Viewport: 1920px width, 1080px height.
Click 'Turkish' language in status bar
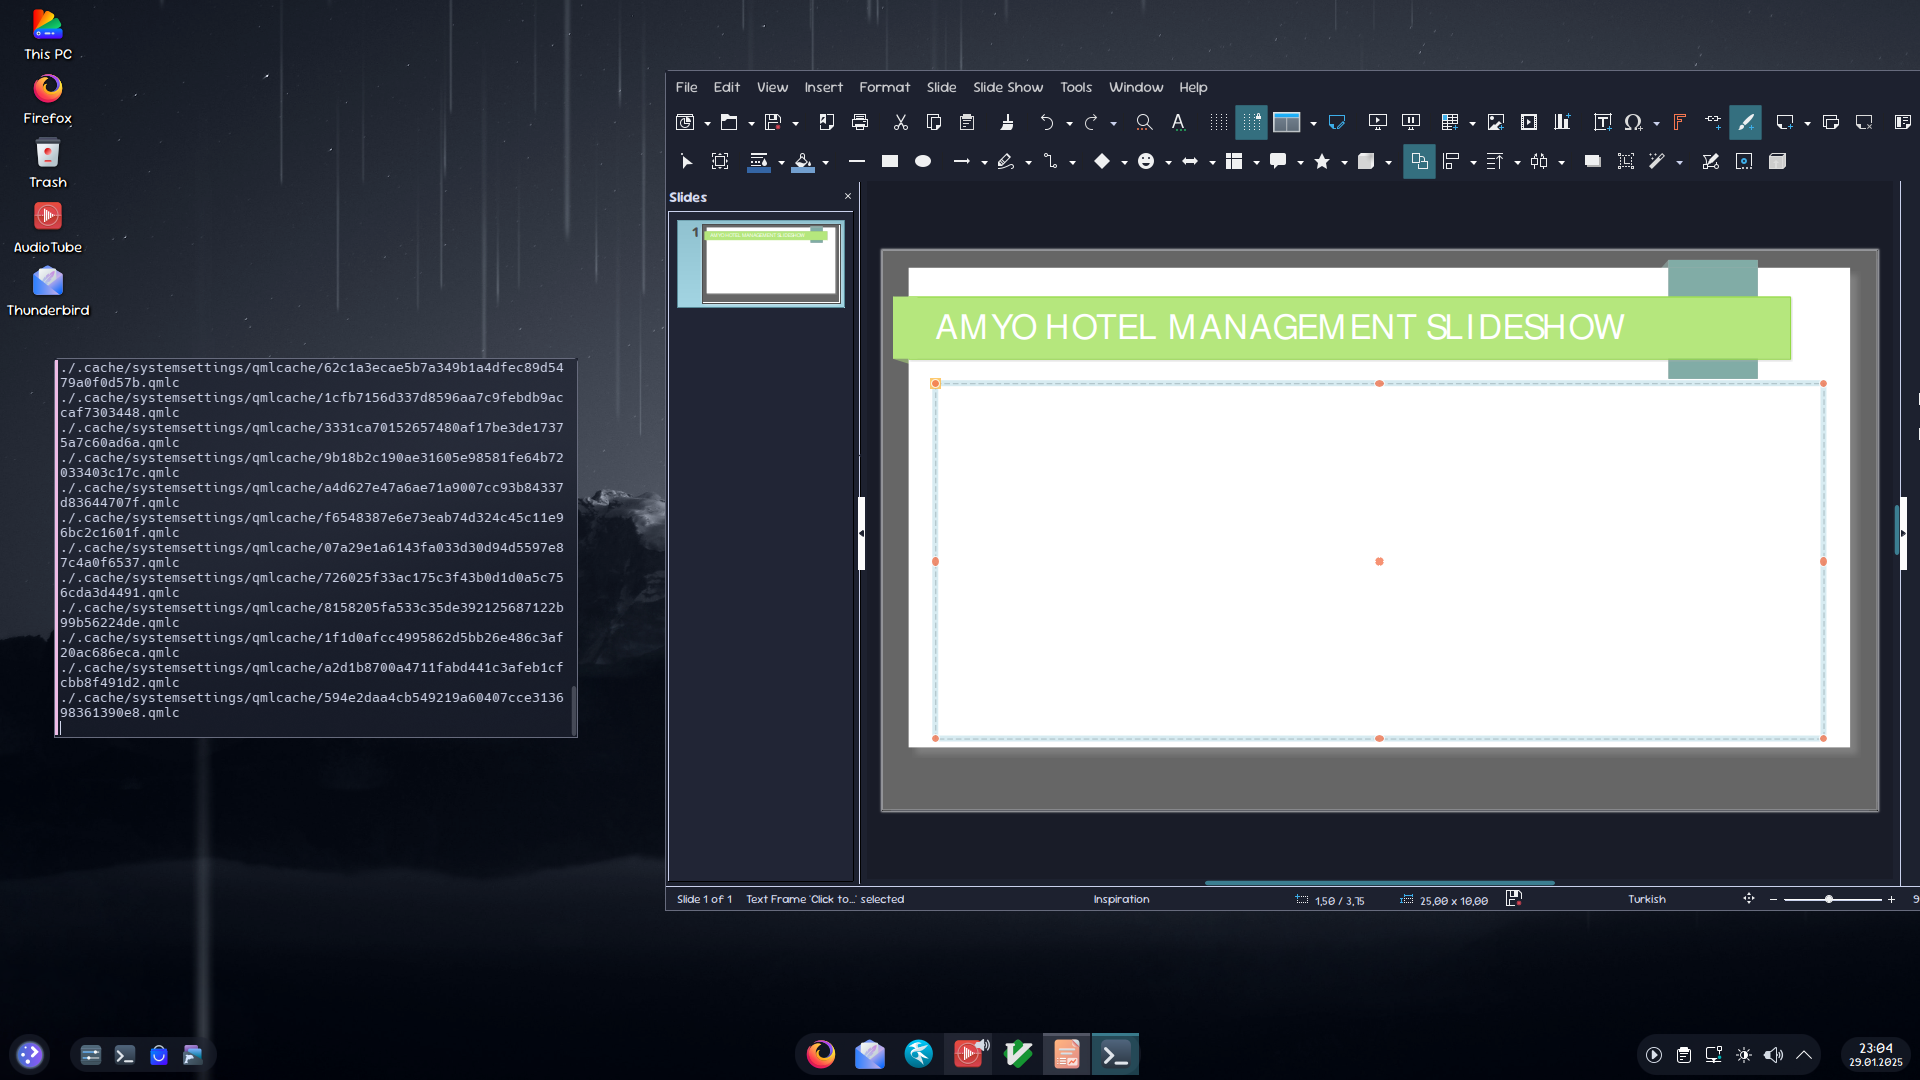point(1646,899)
